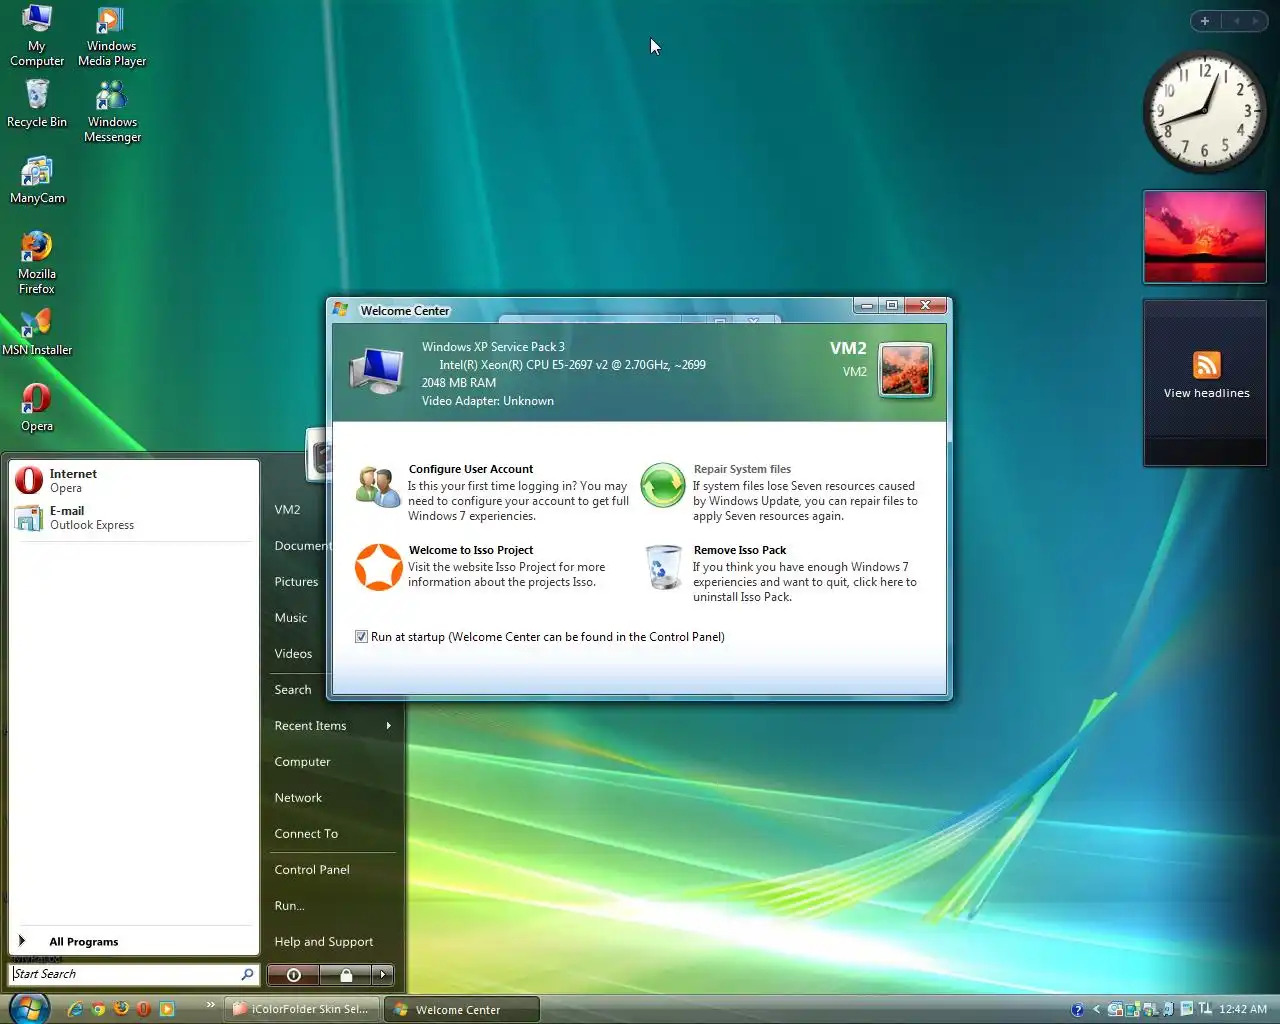Image resolution: width=1280 pixels, height=1024 pixels.
Task: Switch to iColorFolder Skin Selector taskbar button
Action: (x=304, y=1009)
